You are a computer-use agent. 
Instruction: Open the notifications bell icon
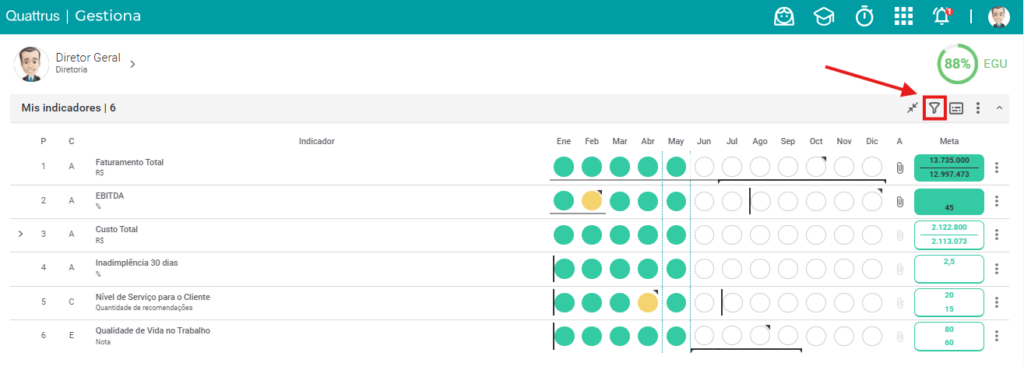click(942, 17)
